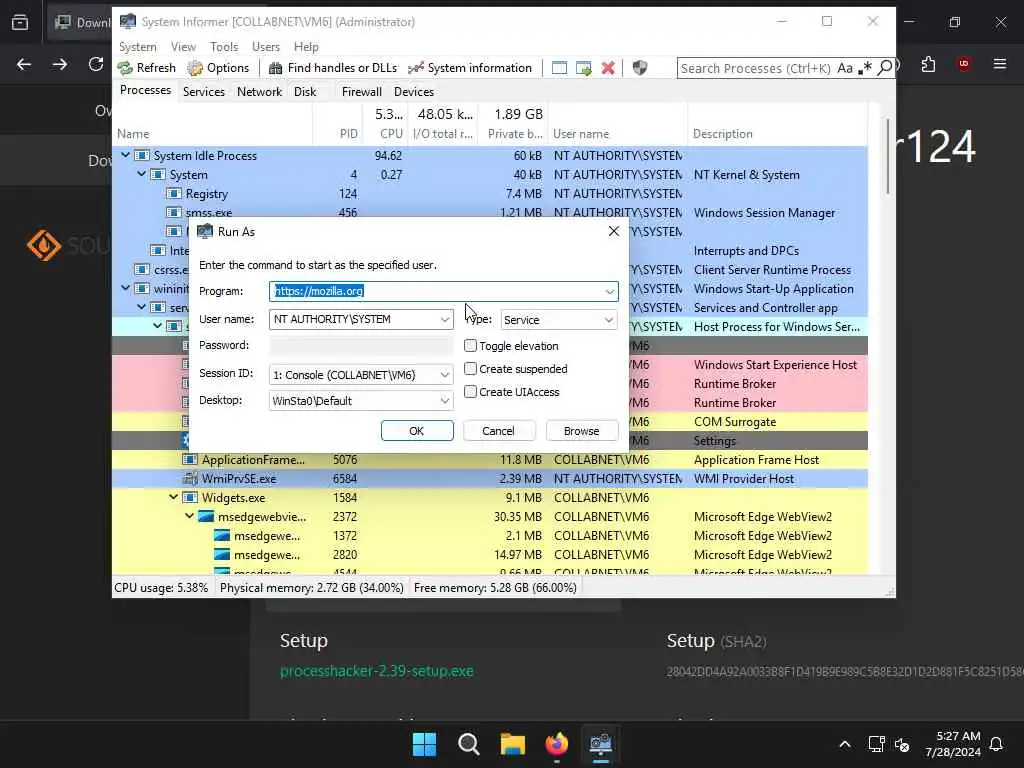Open taskbar Search

tap(468, 744)
